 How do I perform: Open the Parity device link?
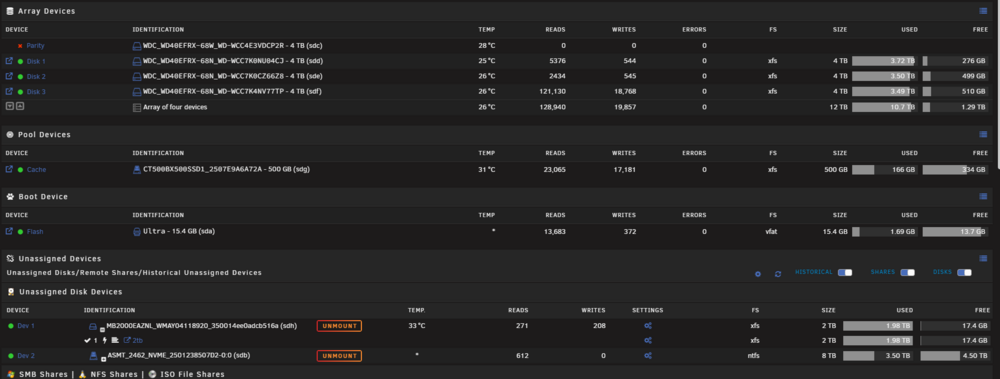pyautogui.click(x=36, y=46)
